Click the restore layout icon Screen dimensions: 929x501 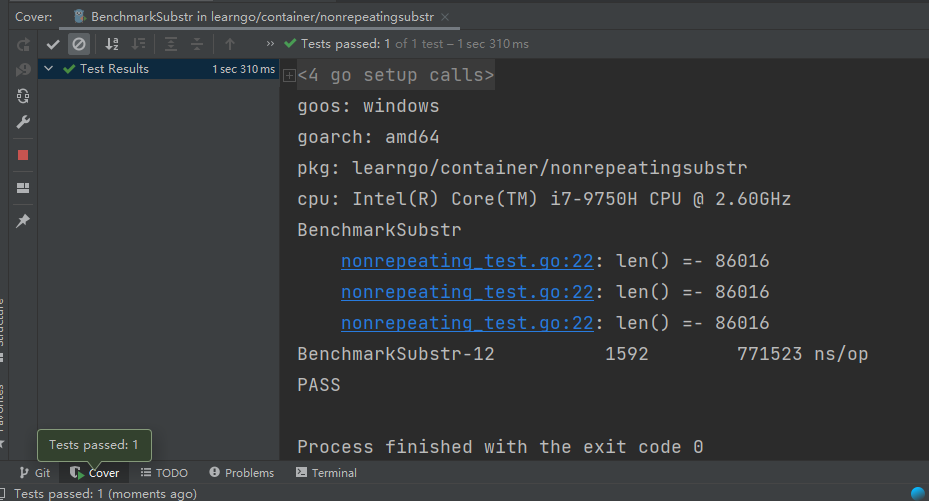coord(23,187)
